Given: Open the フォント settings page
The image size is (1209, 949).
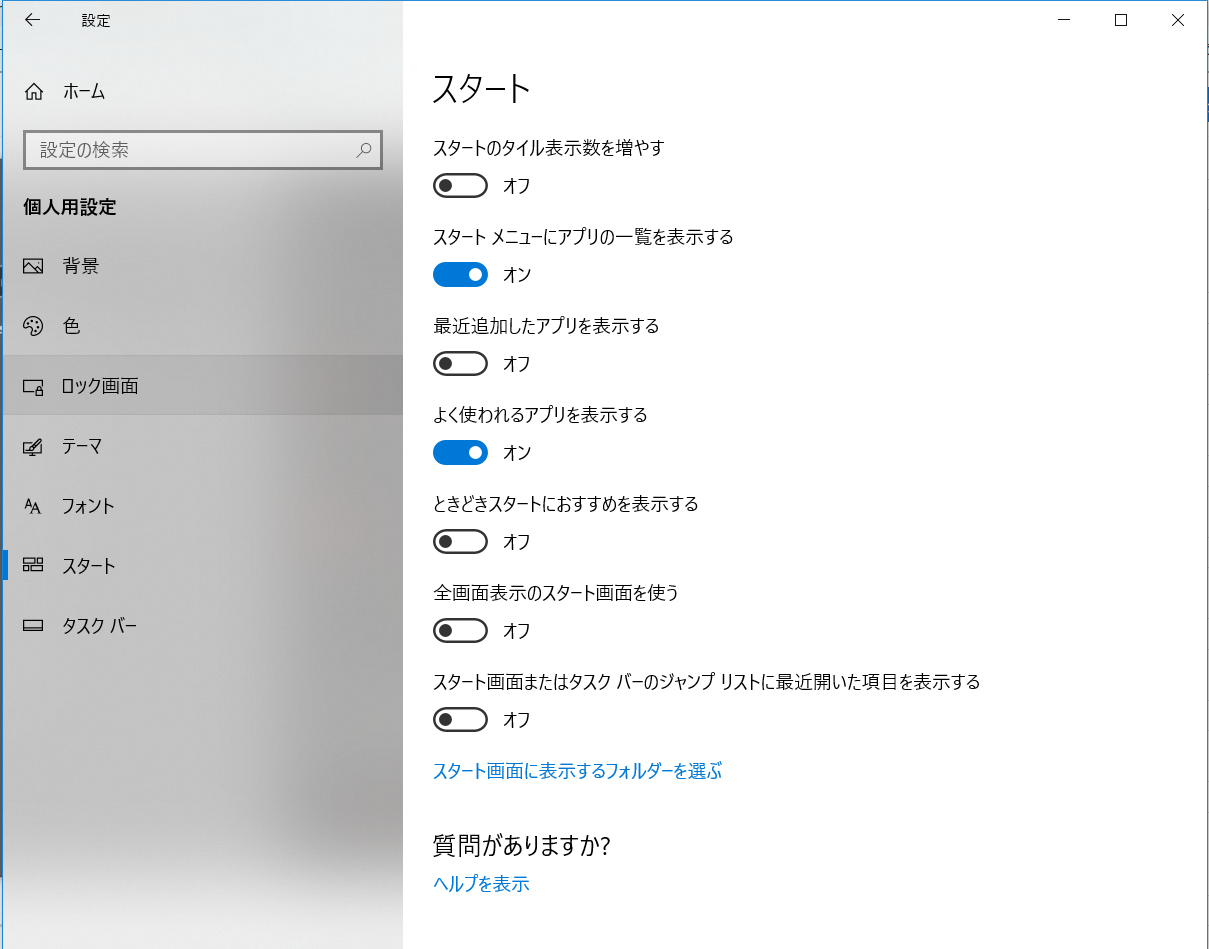Looking at the screenshot, I should tap(203, 506).
